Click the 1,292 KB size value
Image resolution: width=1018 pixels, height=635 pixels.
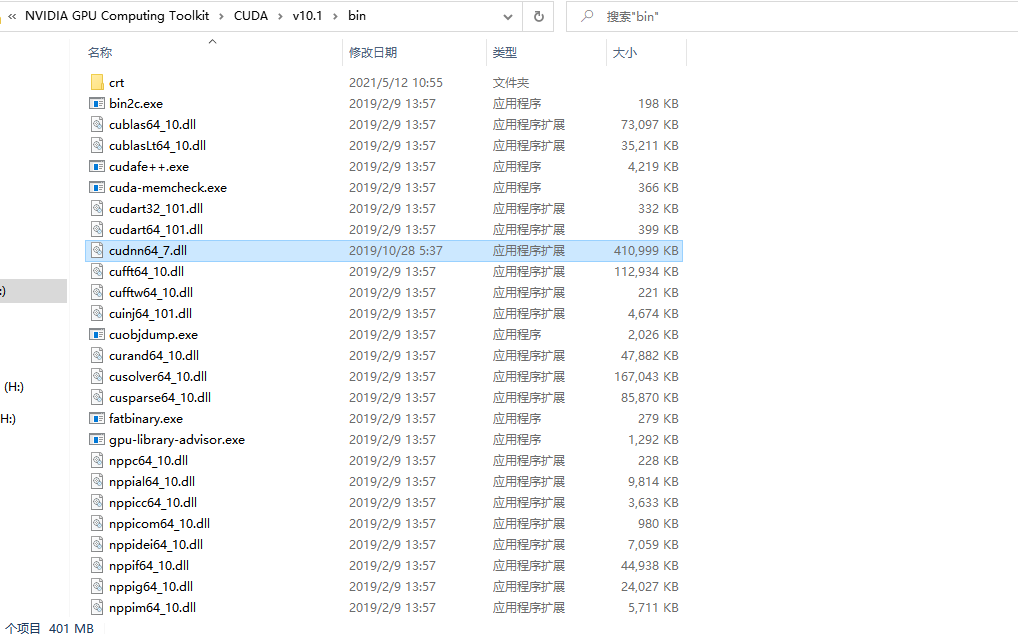[x=653, y=440]
